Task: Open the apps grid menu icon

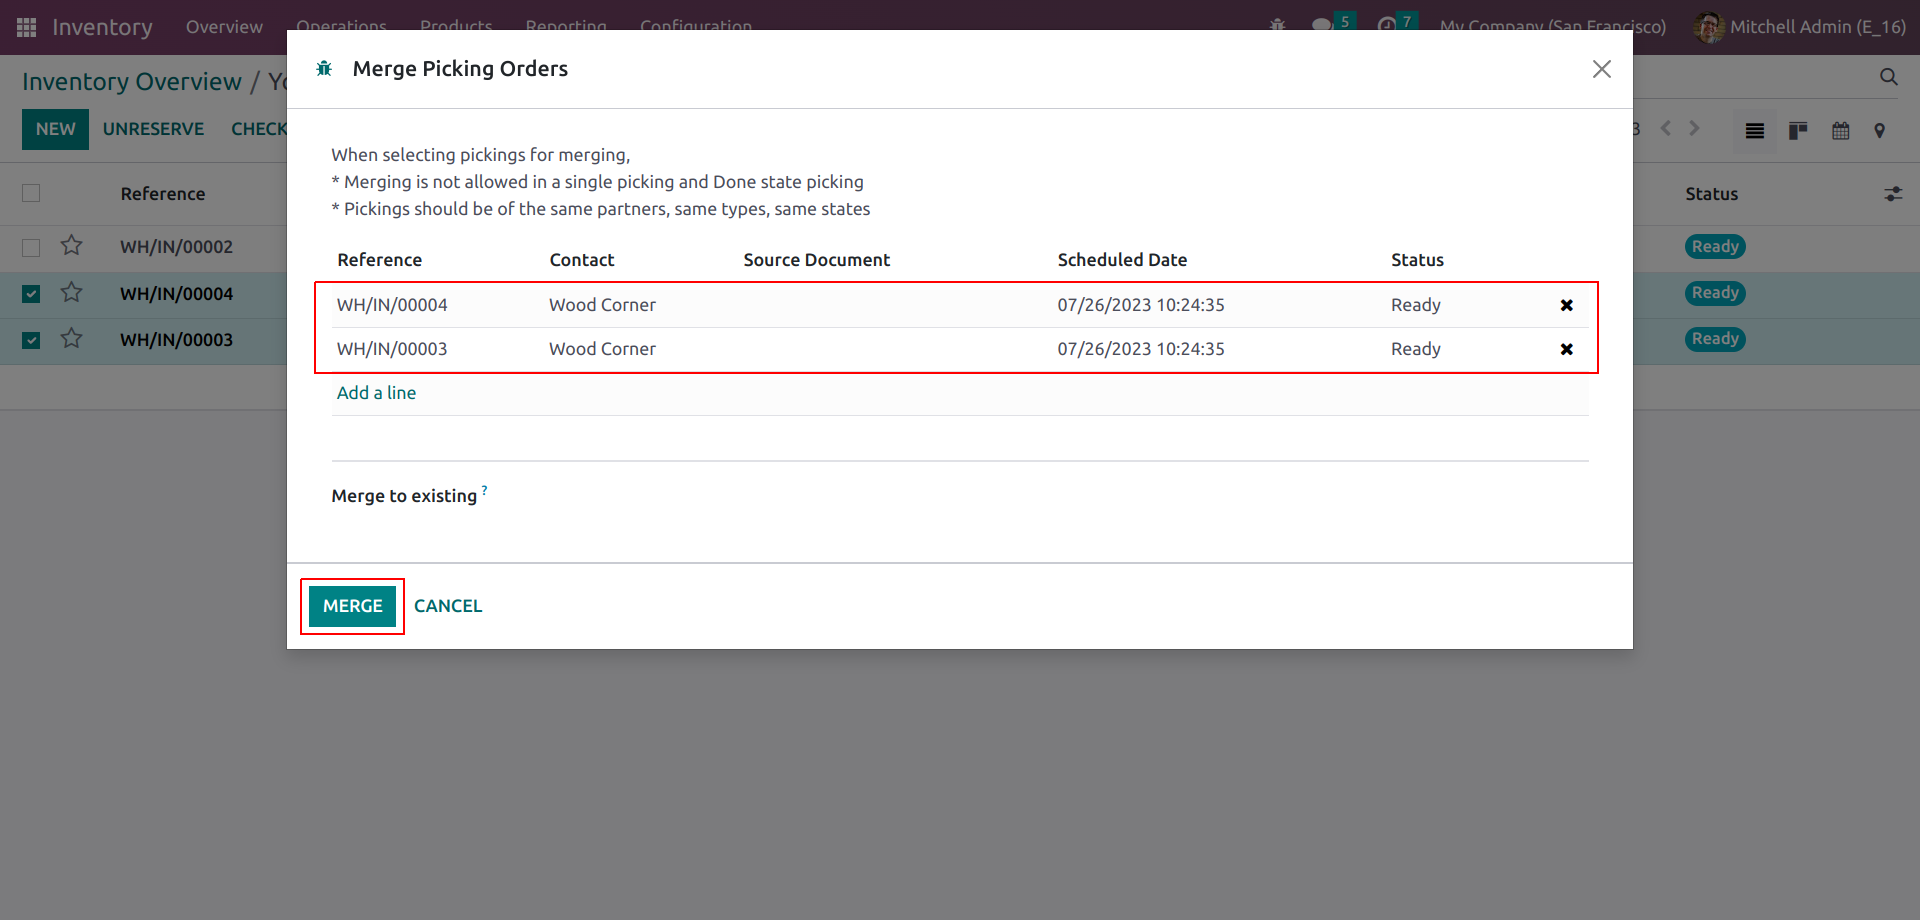Action: (27, 27)
